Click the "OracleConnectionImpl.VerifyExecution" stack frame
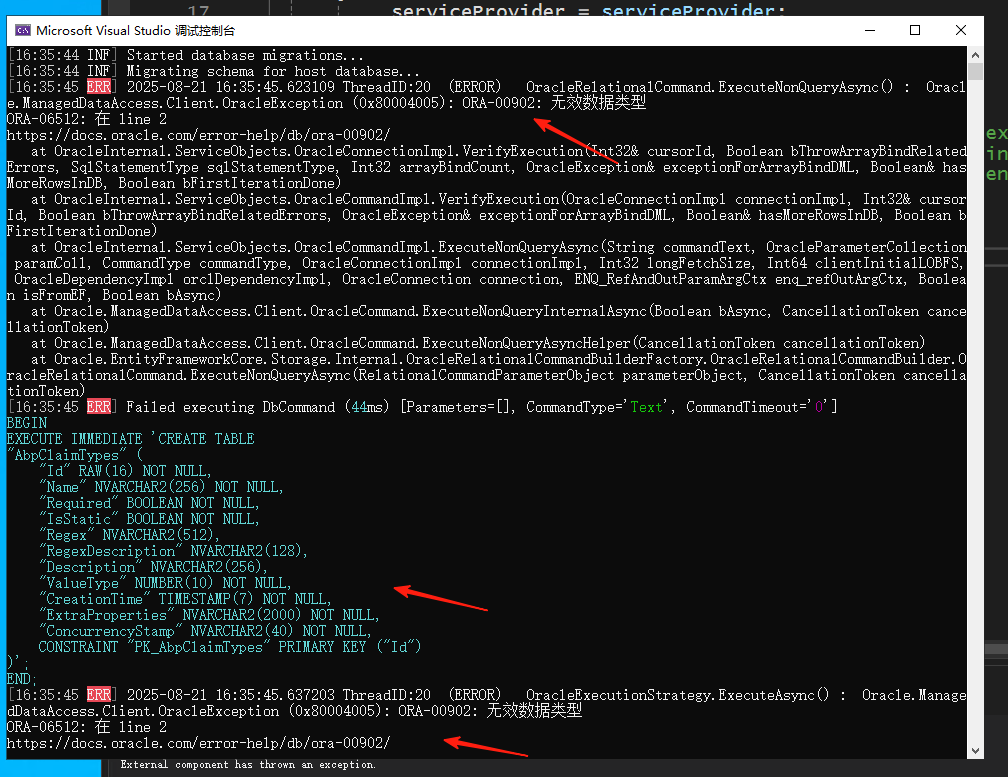This screenshot has height=777, width=1008. pyautogui.click(x=486, y=167)
